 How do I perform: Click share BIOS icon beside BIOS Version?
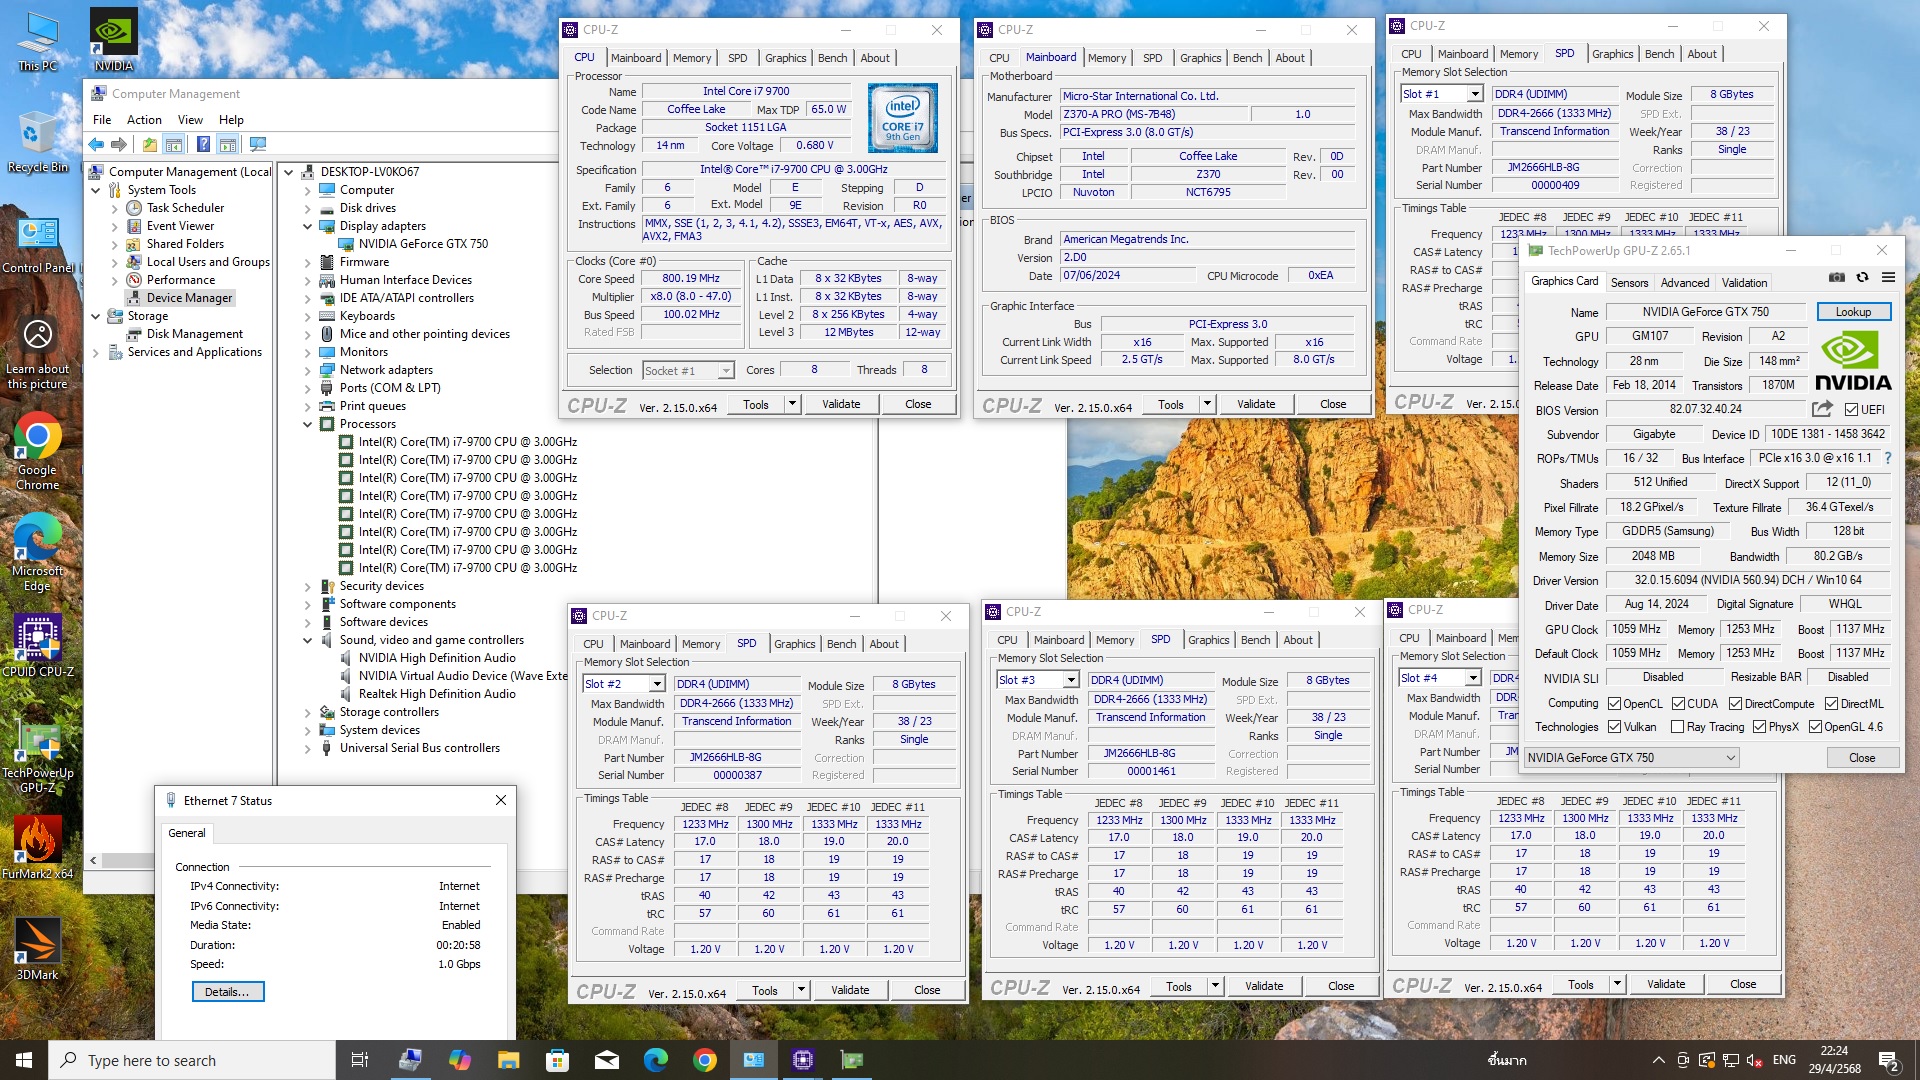[x=1822, y=409]
